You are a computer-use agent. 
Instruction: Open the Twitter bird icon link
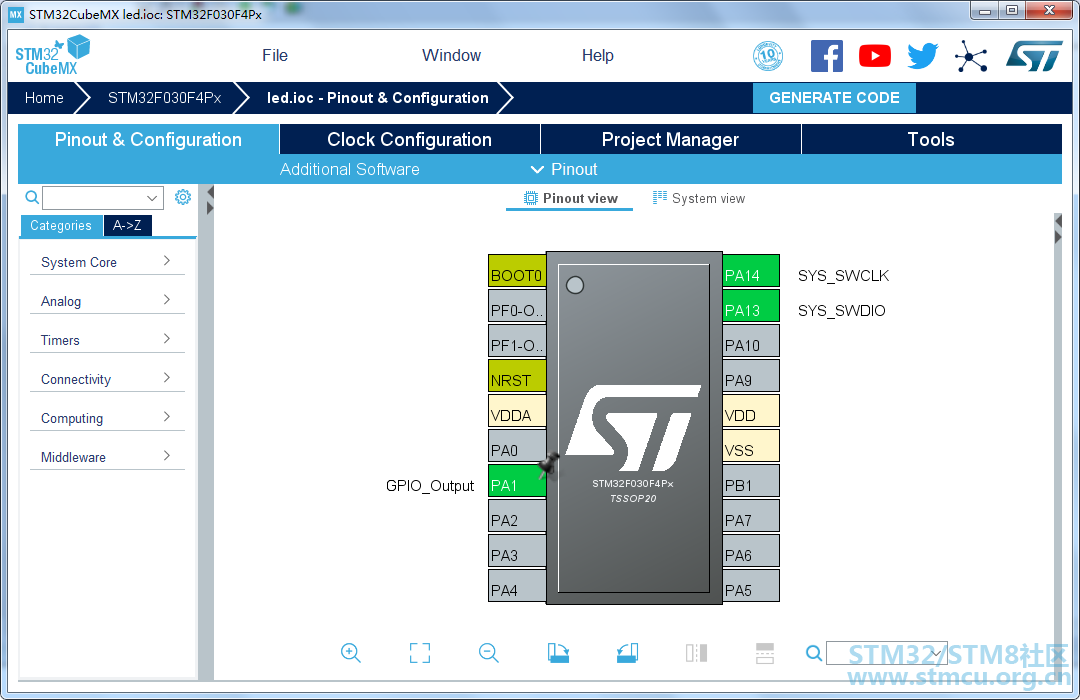pyautogui.click(x=922, y=56)
